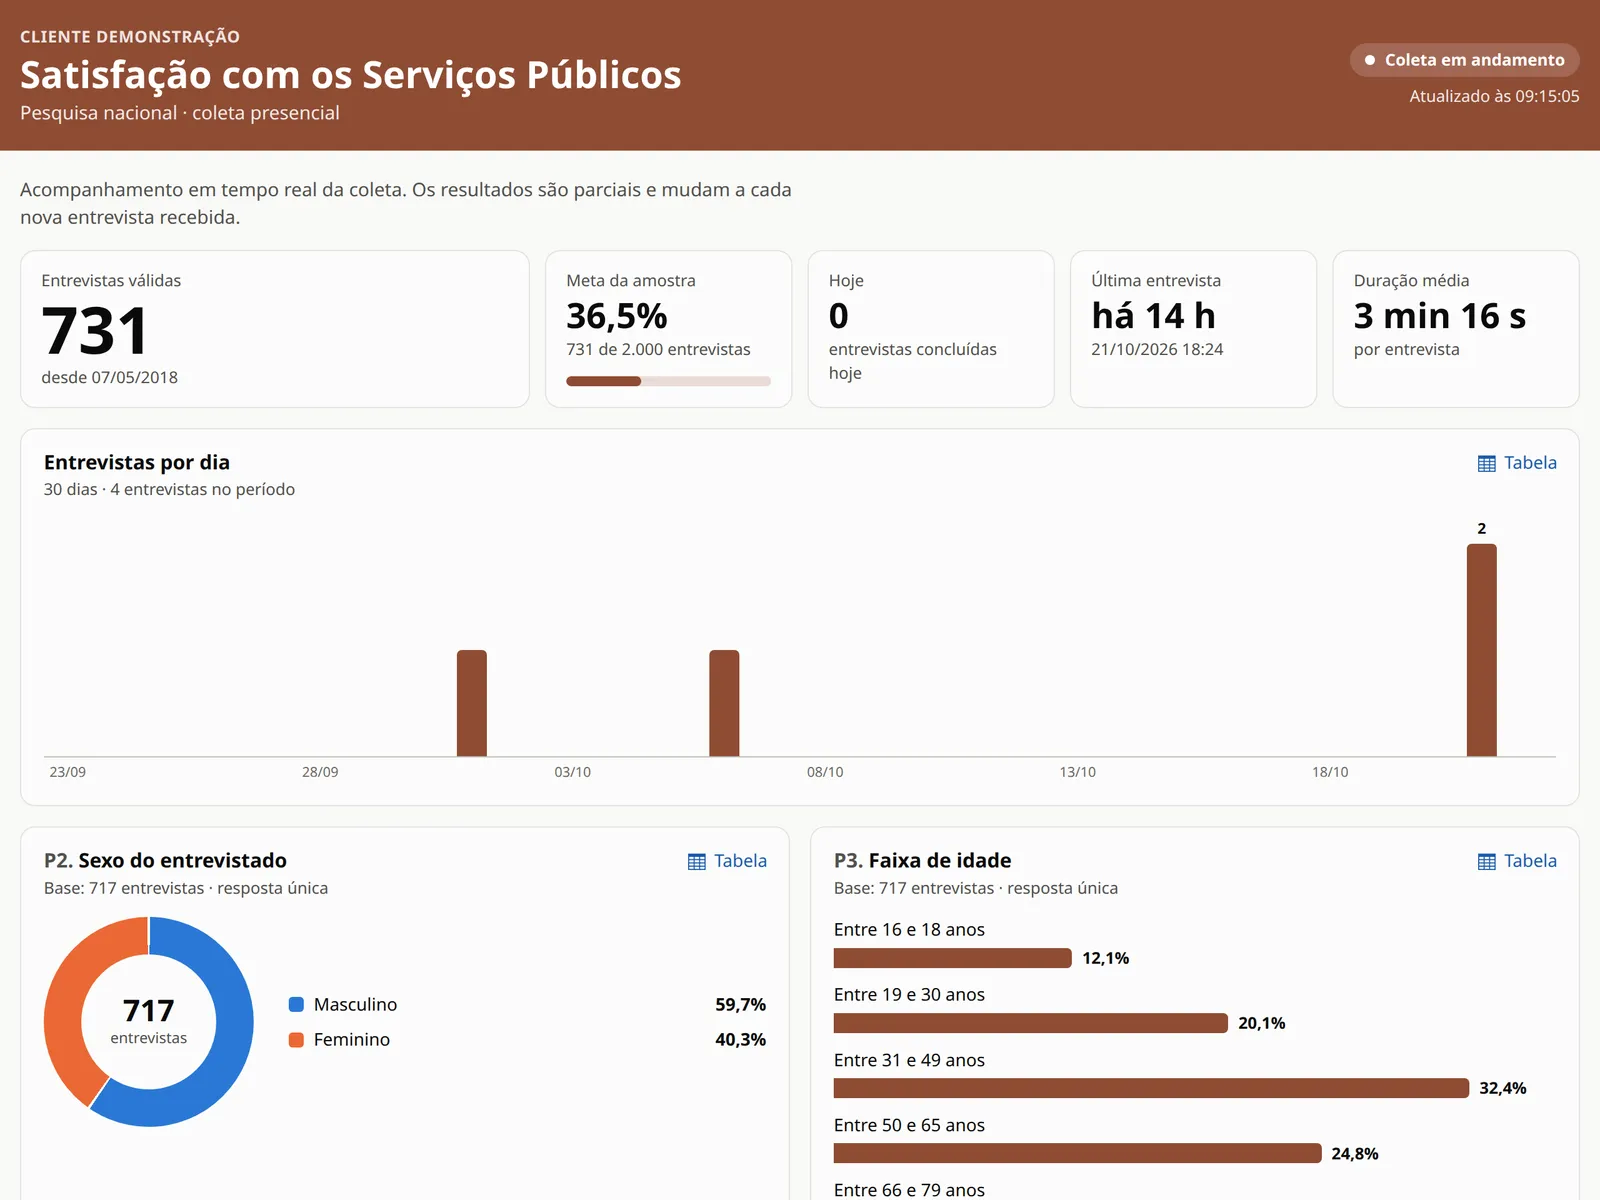Click the 'Entre 66 e 79 anos' label
1600x1200 pixels.
pyautogui.click(x=909, y=1189)
